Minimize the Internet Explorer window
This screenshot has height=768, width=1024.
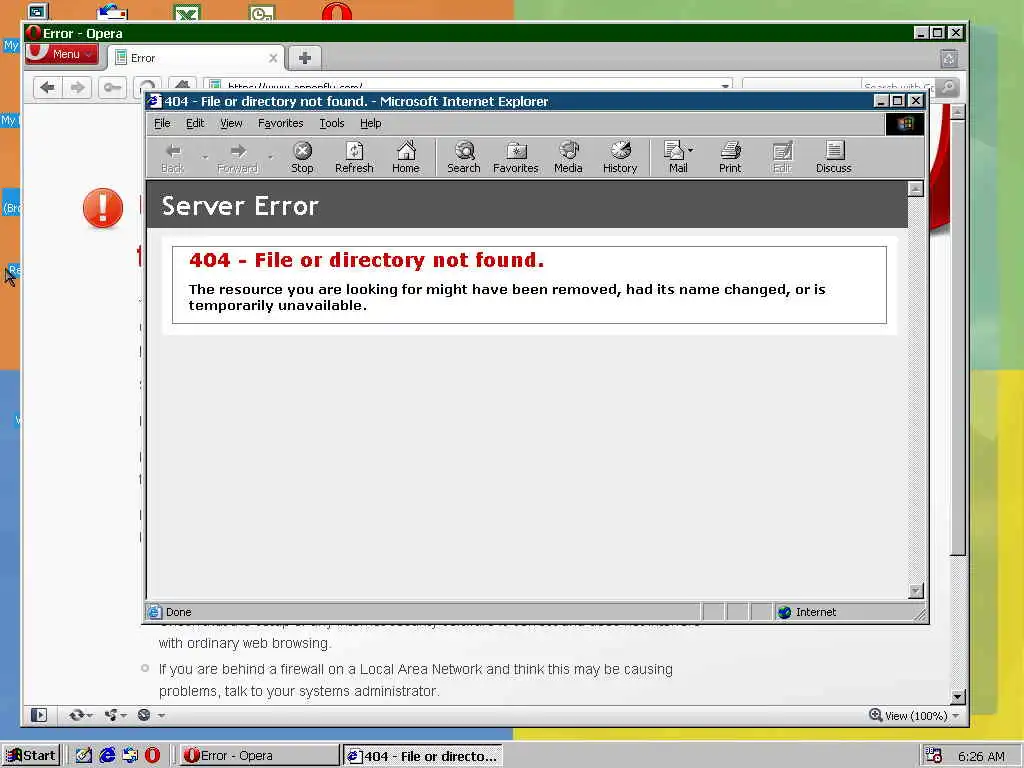point(880,101)
